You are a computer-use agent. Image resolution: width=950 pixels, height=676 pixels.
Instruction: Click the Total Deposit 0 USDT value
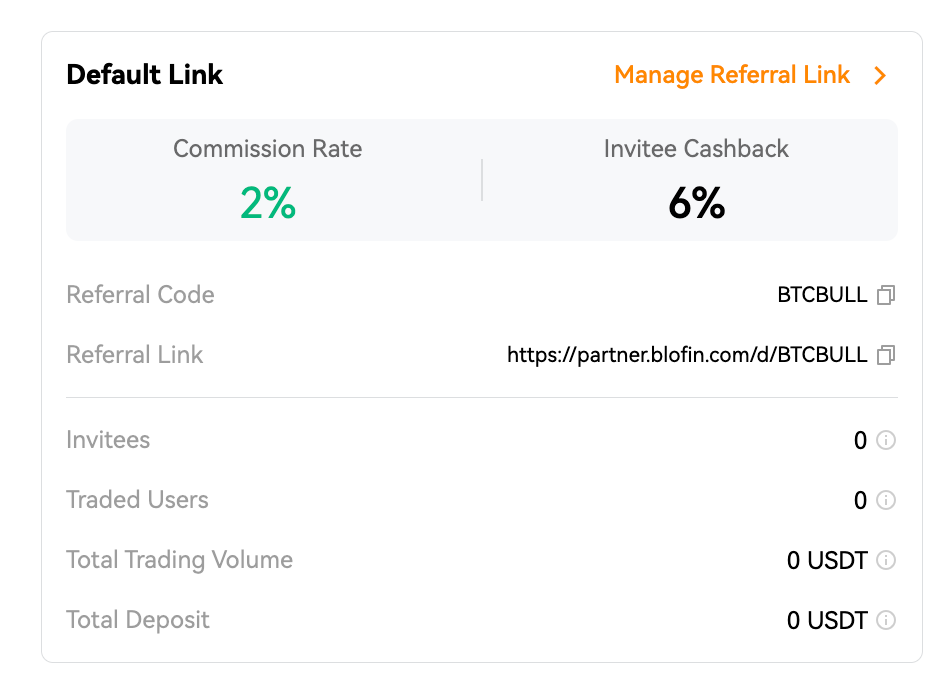click(x=827, y=620)
